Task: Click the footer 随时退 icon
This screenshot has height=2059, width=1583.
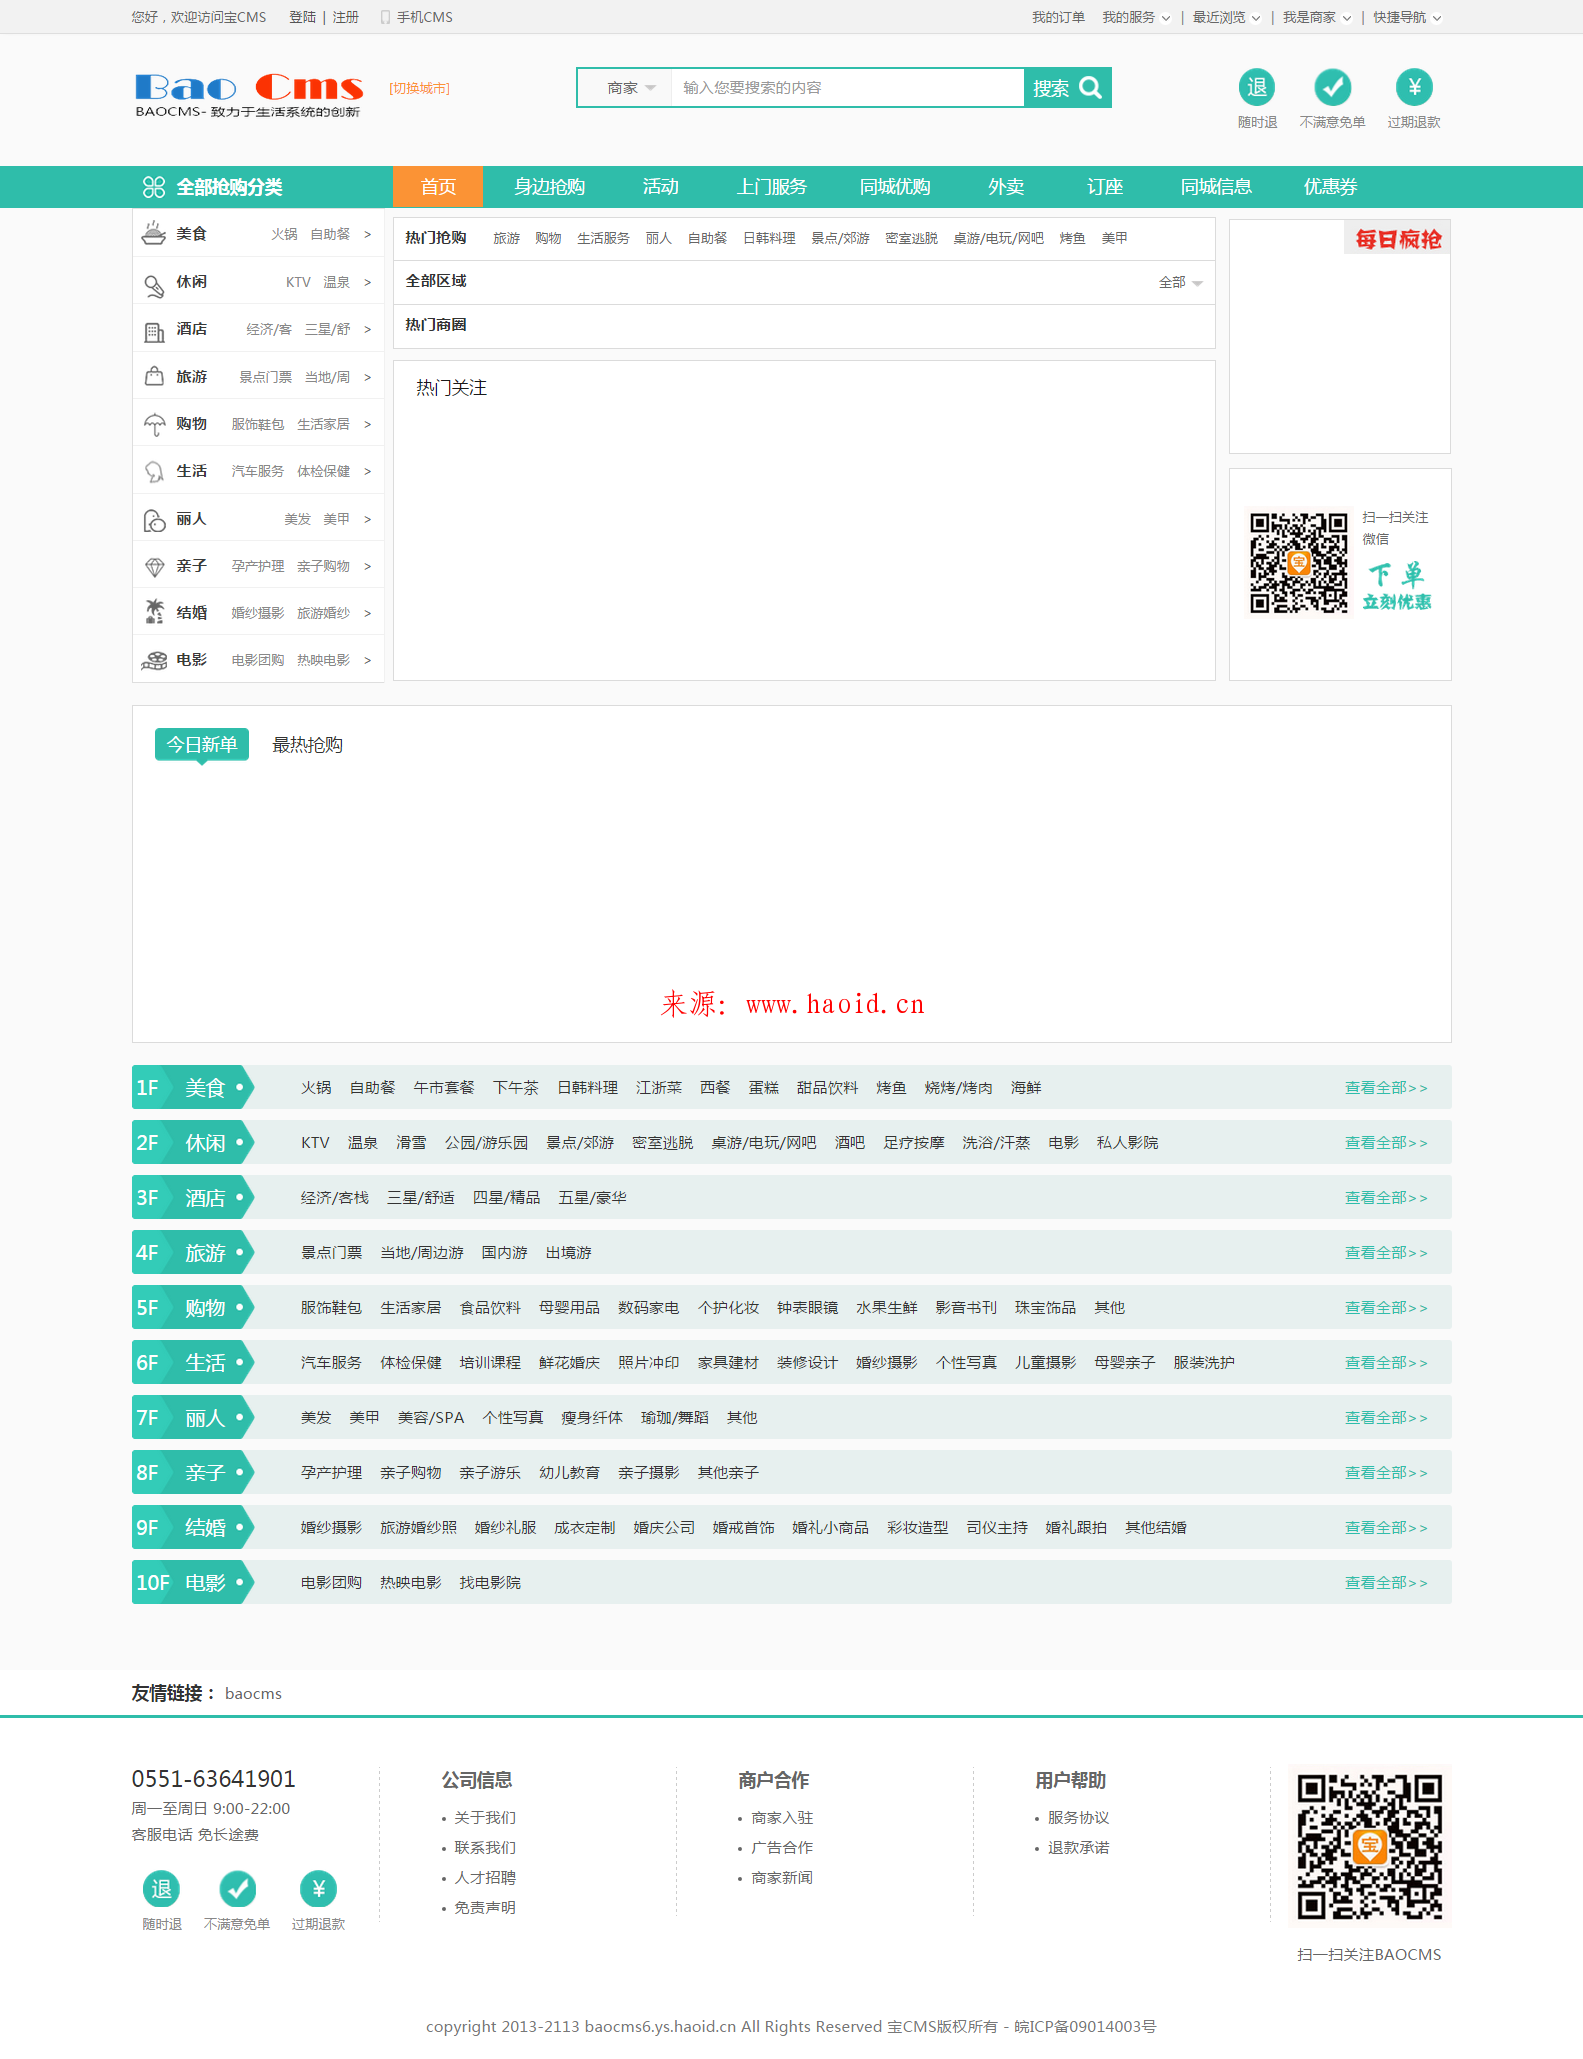Action: (x=162, y=1889)
